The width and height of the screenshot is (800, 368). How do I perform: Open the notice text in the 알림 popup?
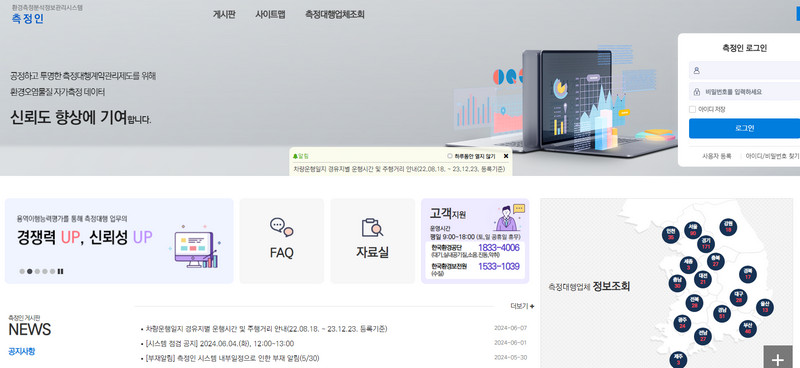399,169
